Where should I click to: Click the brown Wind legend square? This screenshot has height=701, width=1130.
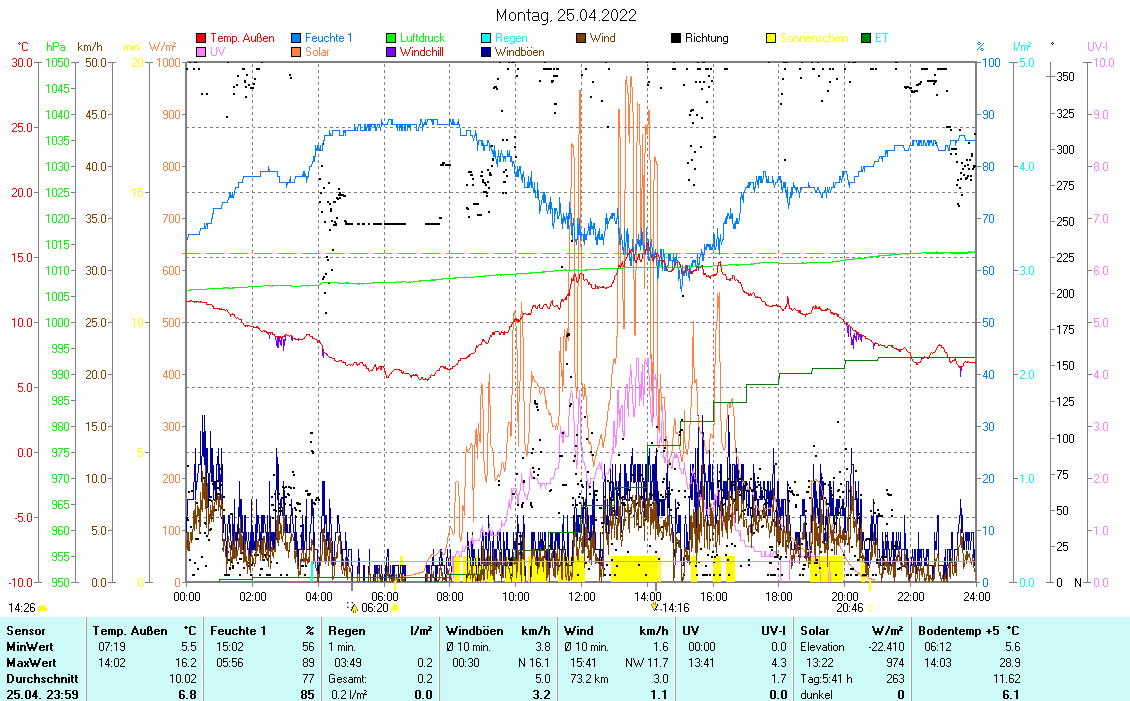point(582,39)
